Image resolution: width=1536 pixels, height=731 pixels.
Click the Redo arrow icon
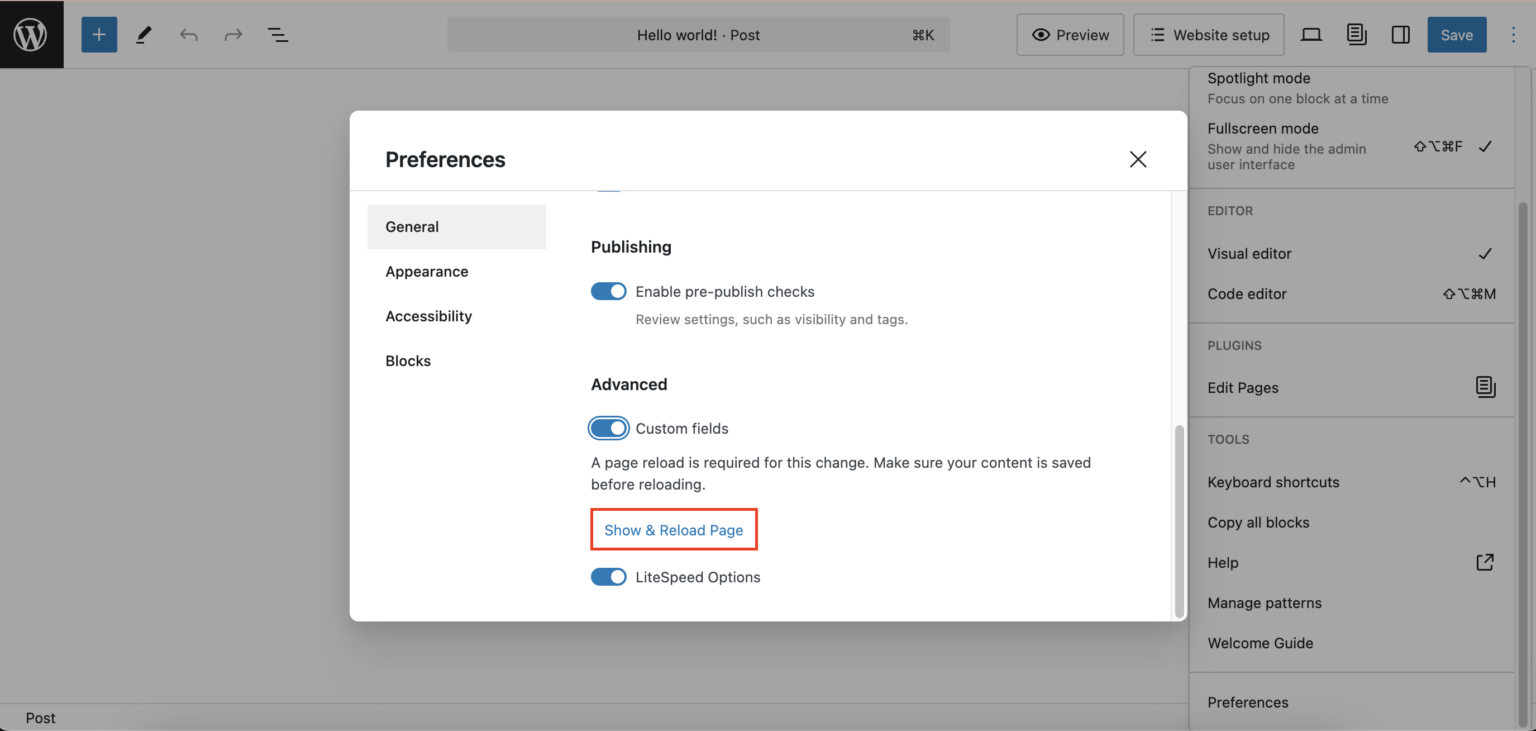(x=233, y=34)
